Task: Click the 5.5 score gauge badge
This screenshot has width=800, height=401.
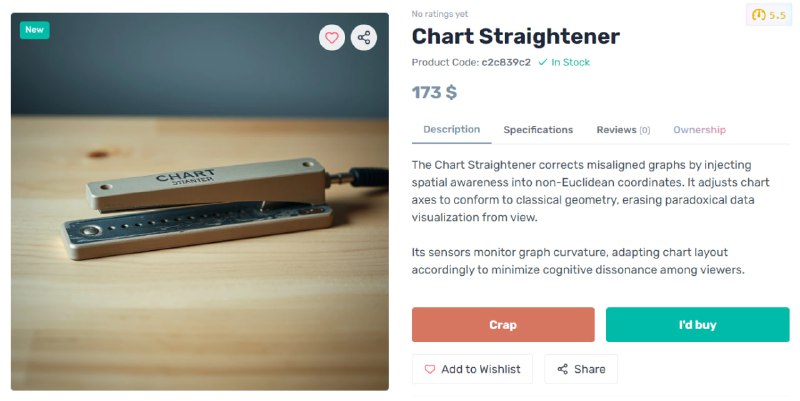Action: click(x=769, y=15)
